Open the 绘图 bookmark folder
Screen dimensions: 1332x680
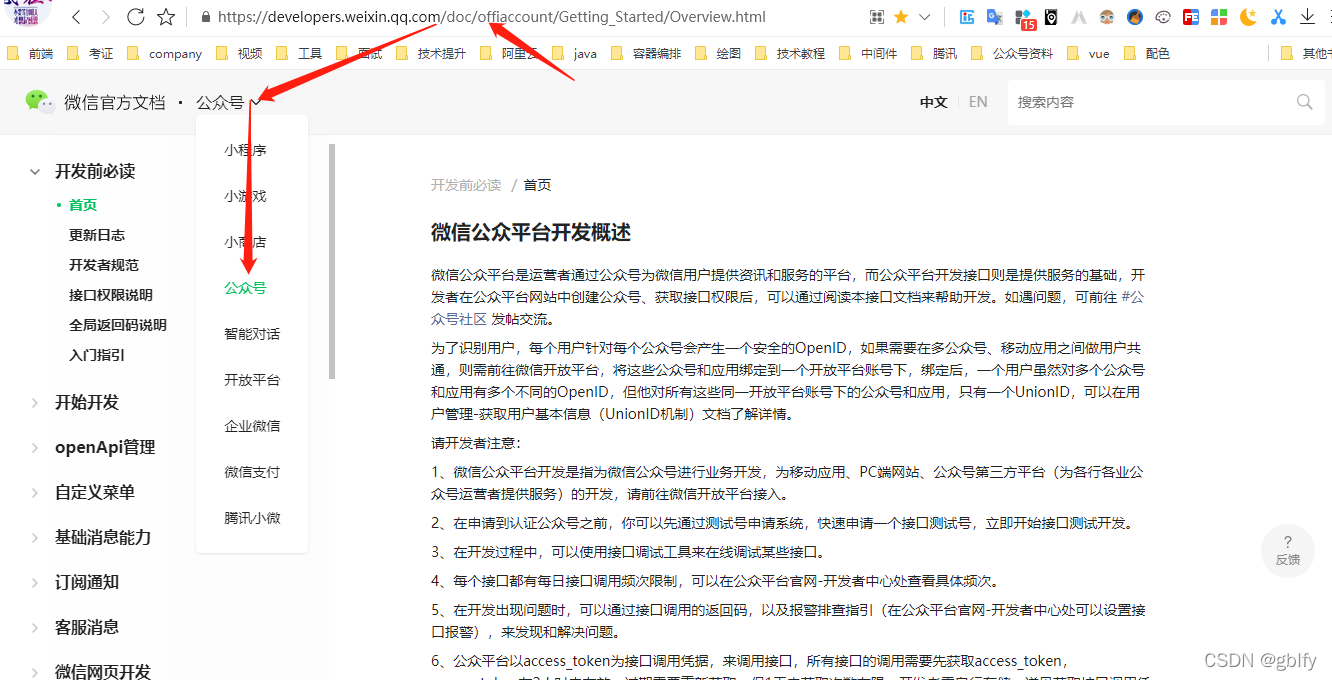717,54
